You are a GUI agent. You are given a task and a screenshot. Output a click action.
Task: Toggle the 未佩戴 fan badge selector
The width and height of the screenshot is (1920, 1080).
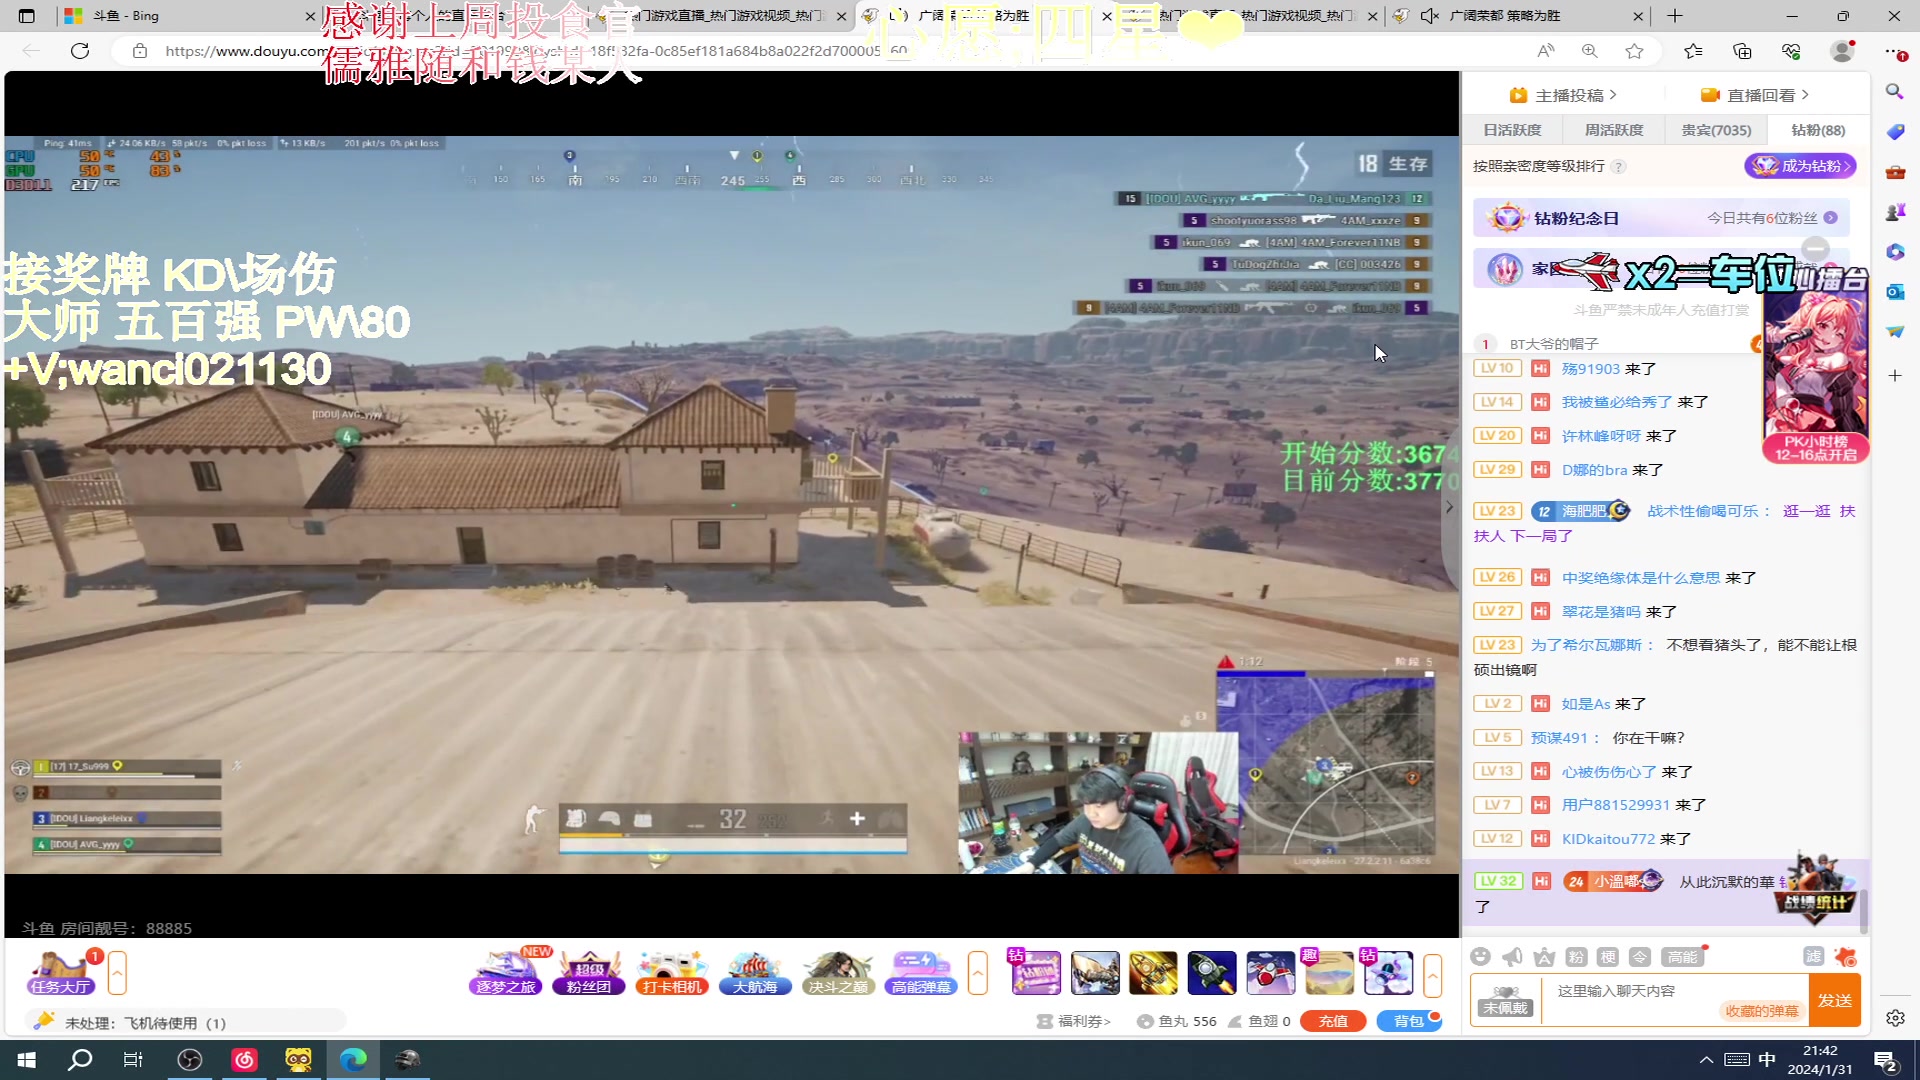coord(1505,1000)
